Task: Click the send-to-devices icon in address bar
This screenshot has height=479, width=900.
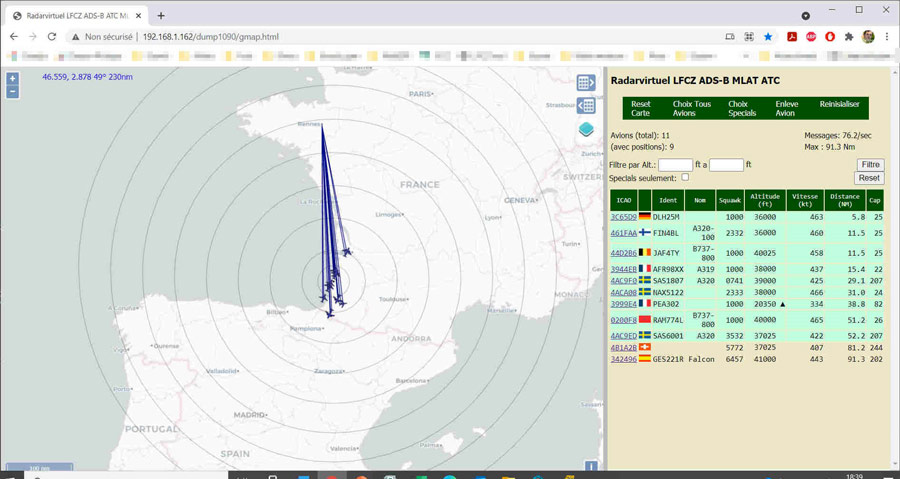Action: coord(730,37)
